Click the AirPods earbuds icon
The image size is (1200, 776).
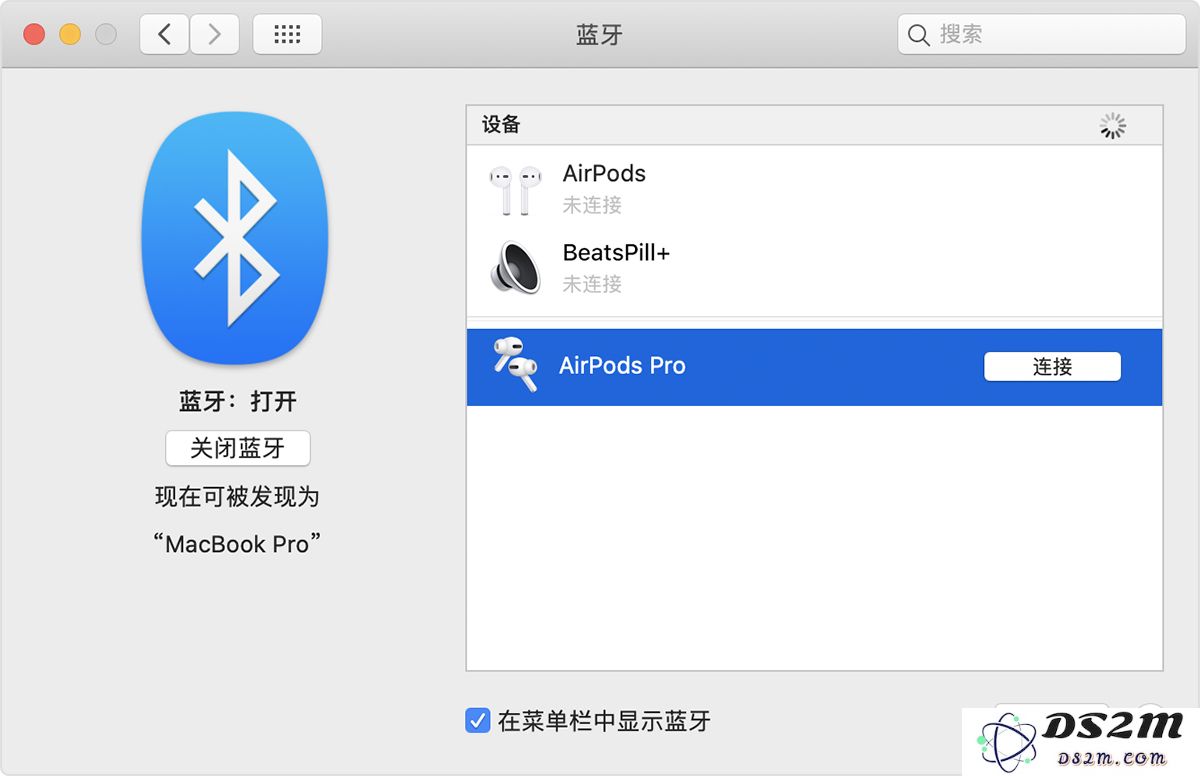coord(515,189)
